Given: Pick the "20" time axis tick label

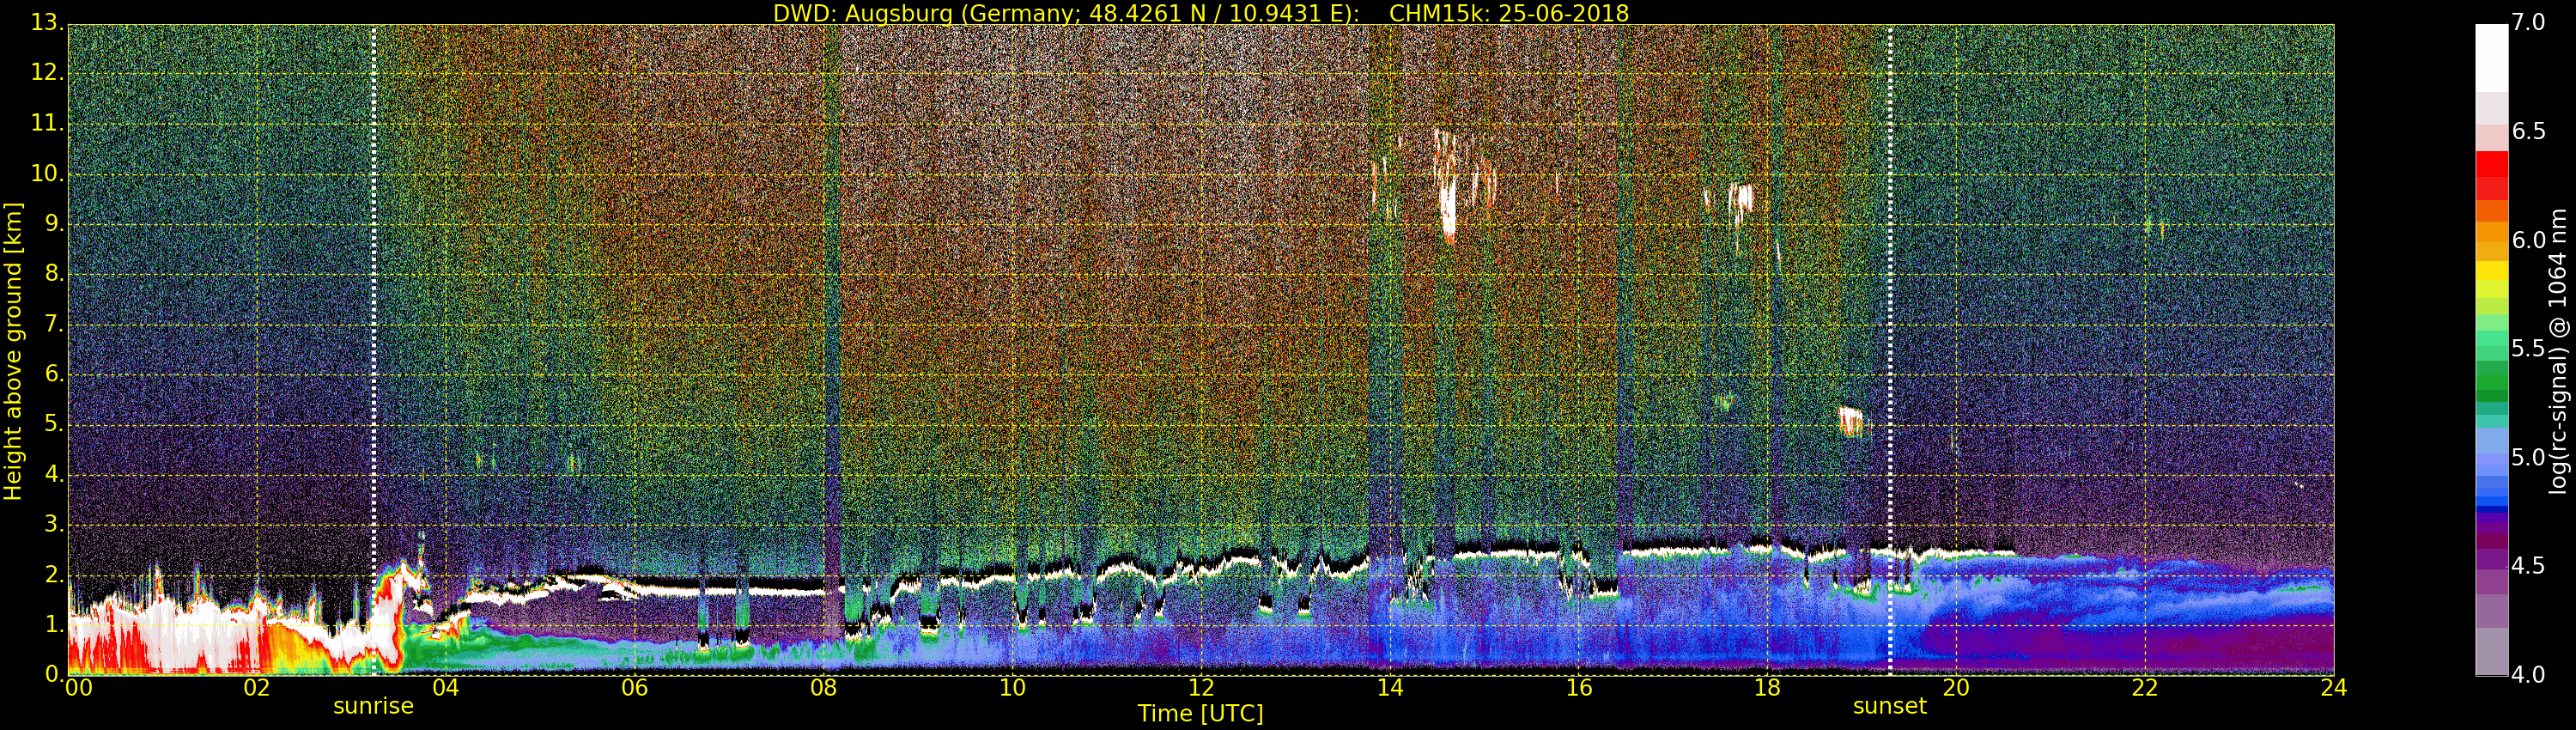Looking at the screenshot, I should pos(1956,687).
